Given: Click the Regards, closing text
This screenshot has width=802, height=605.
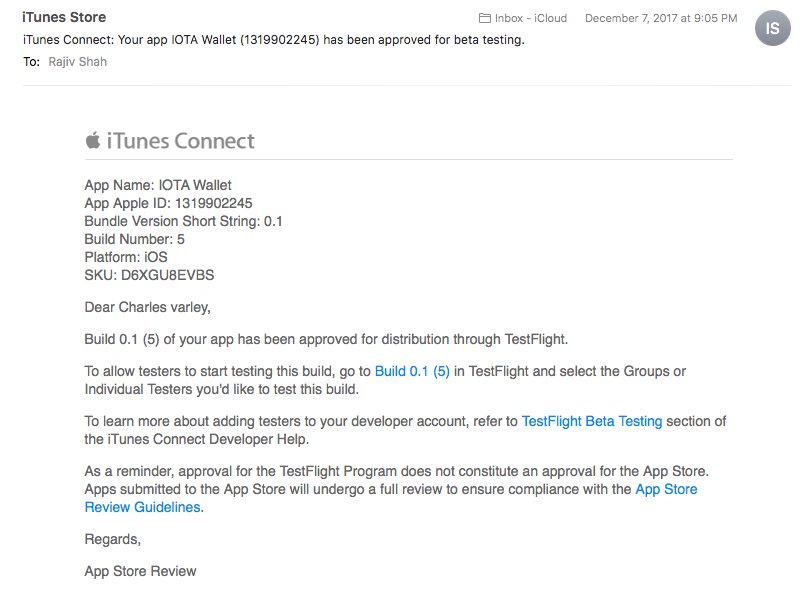Looking at the screenshot, I should pos(113,540).
